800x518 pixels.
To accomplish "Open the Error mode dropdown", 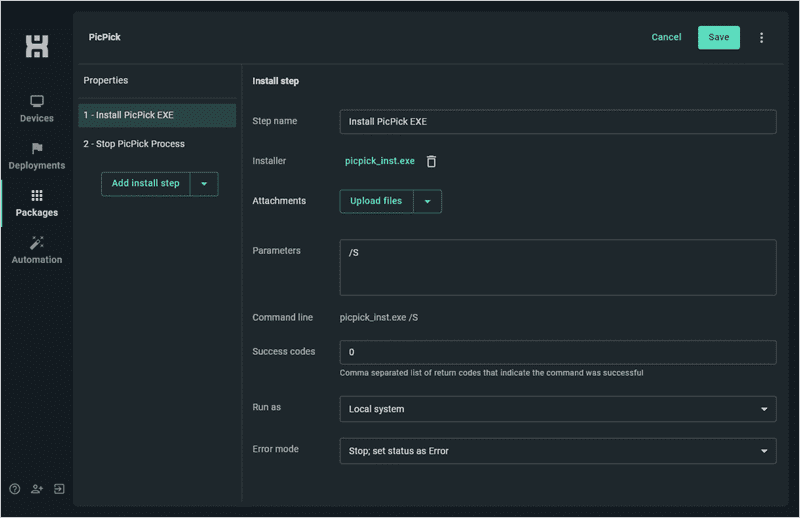I will [x=558, y=451].
